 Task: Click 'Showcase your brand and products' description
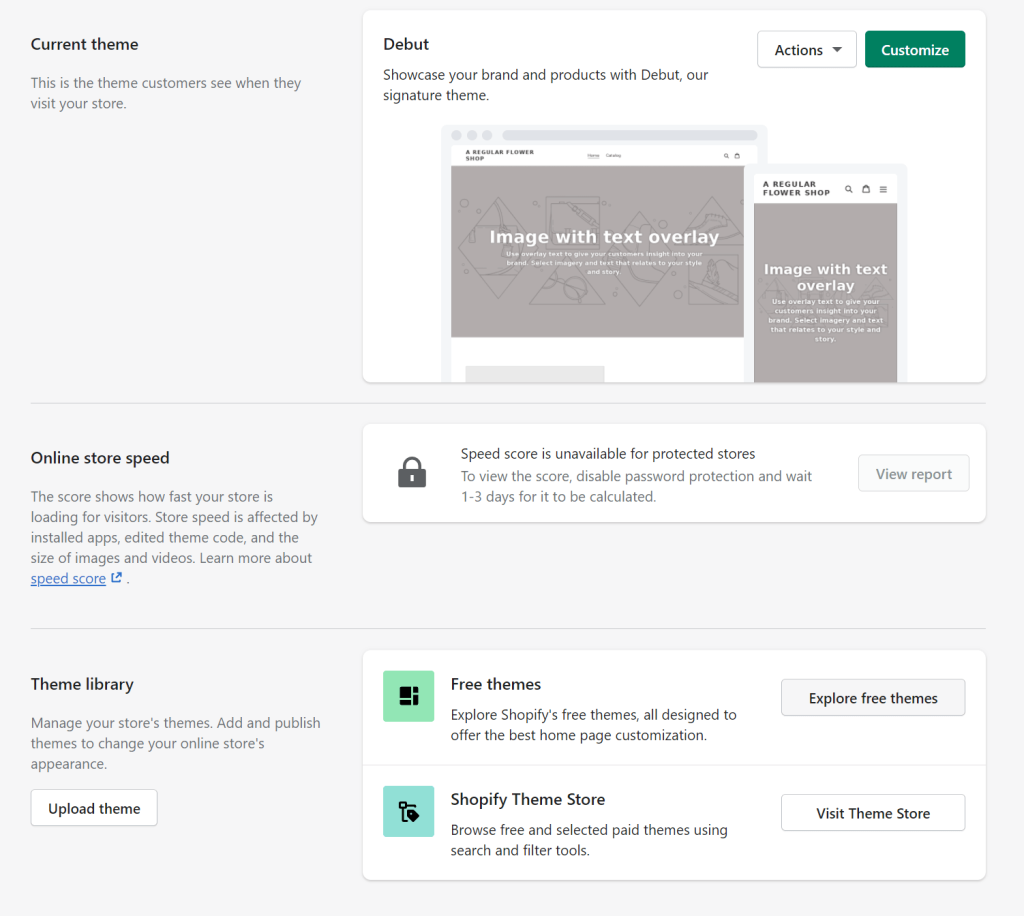(545, 85)
